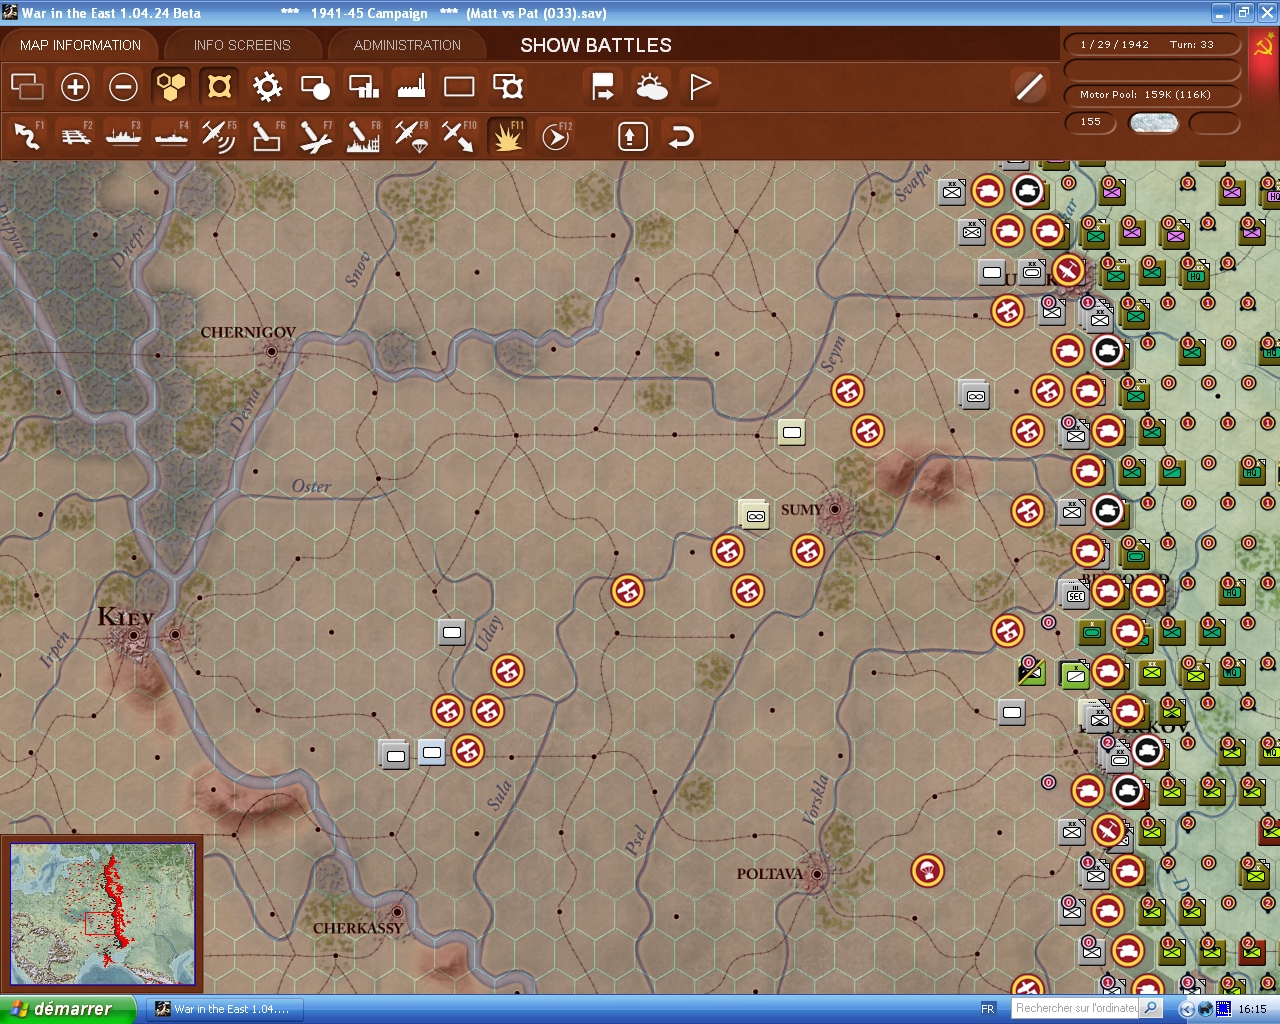The image size is (1280, 1024).
Task: Select the F1 move mode
Action: coord(27,136)
